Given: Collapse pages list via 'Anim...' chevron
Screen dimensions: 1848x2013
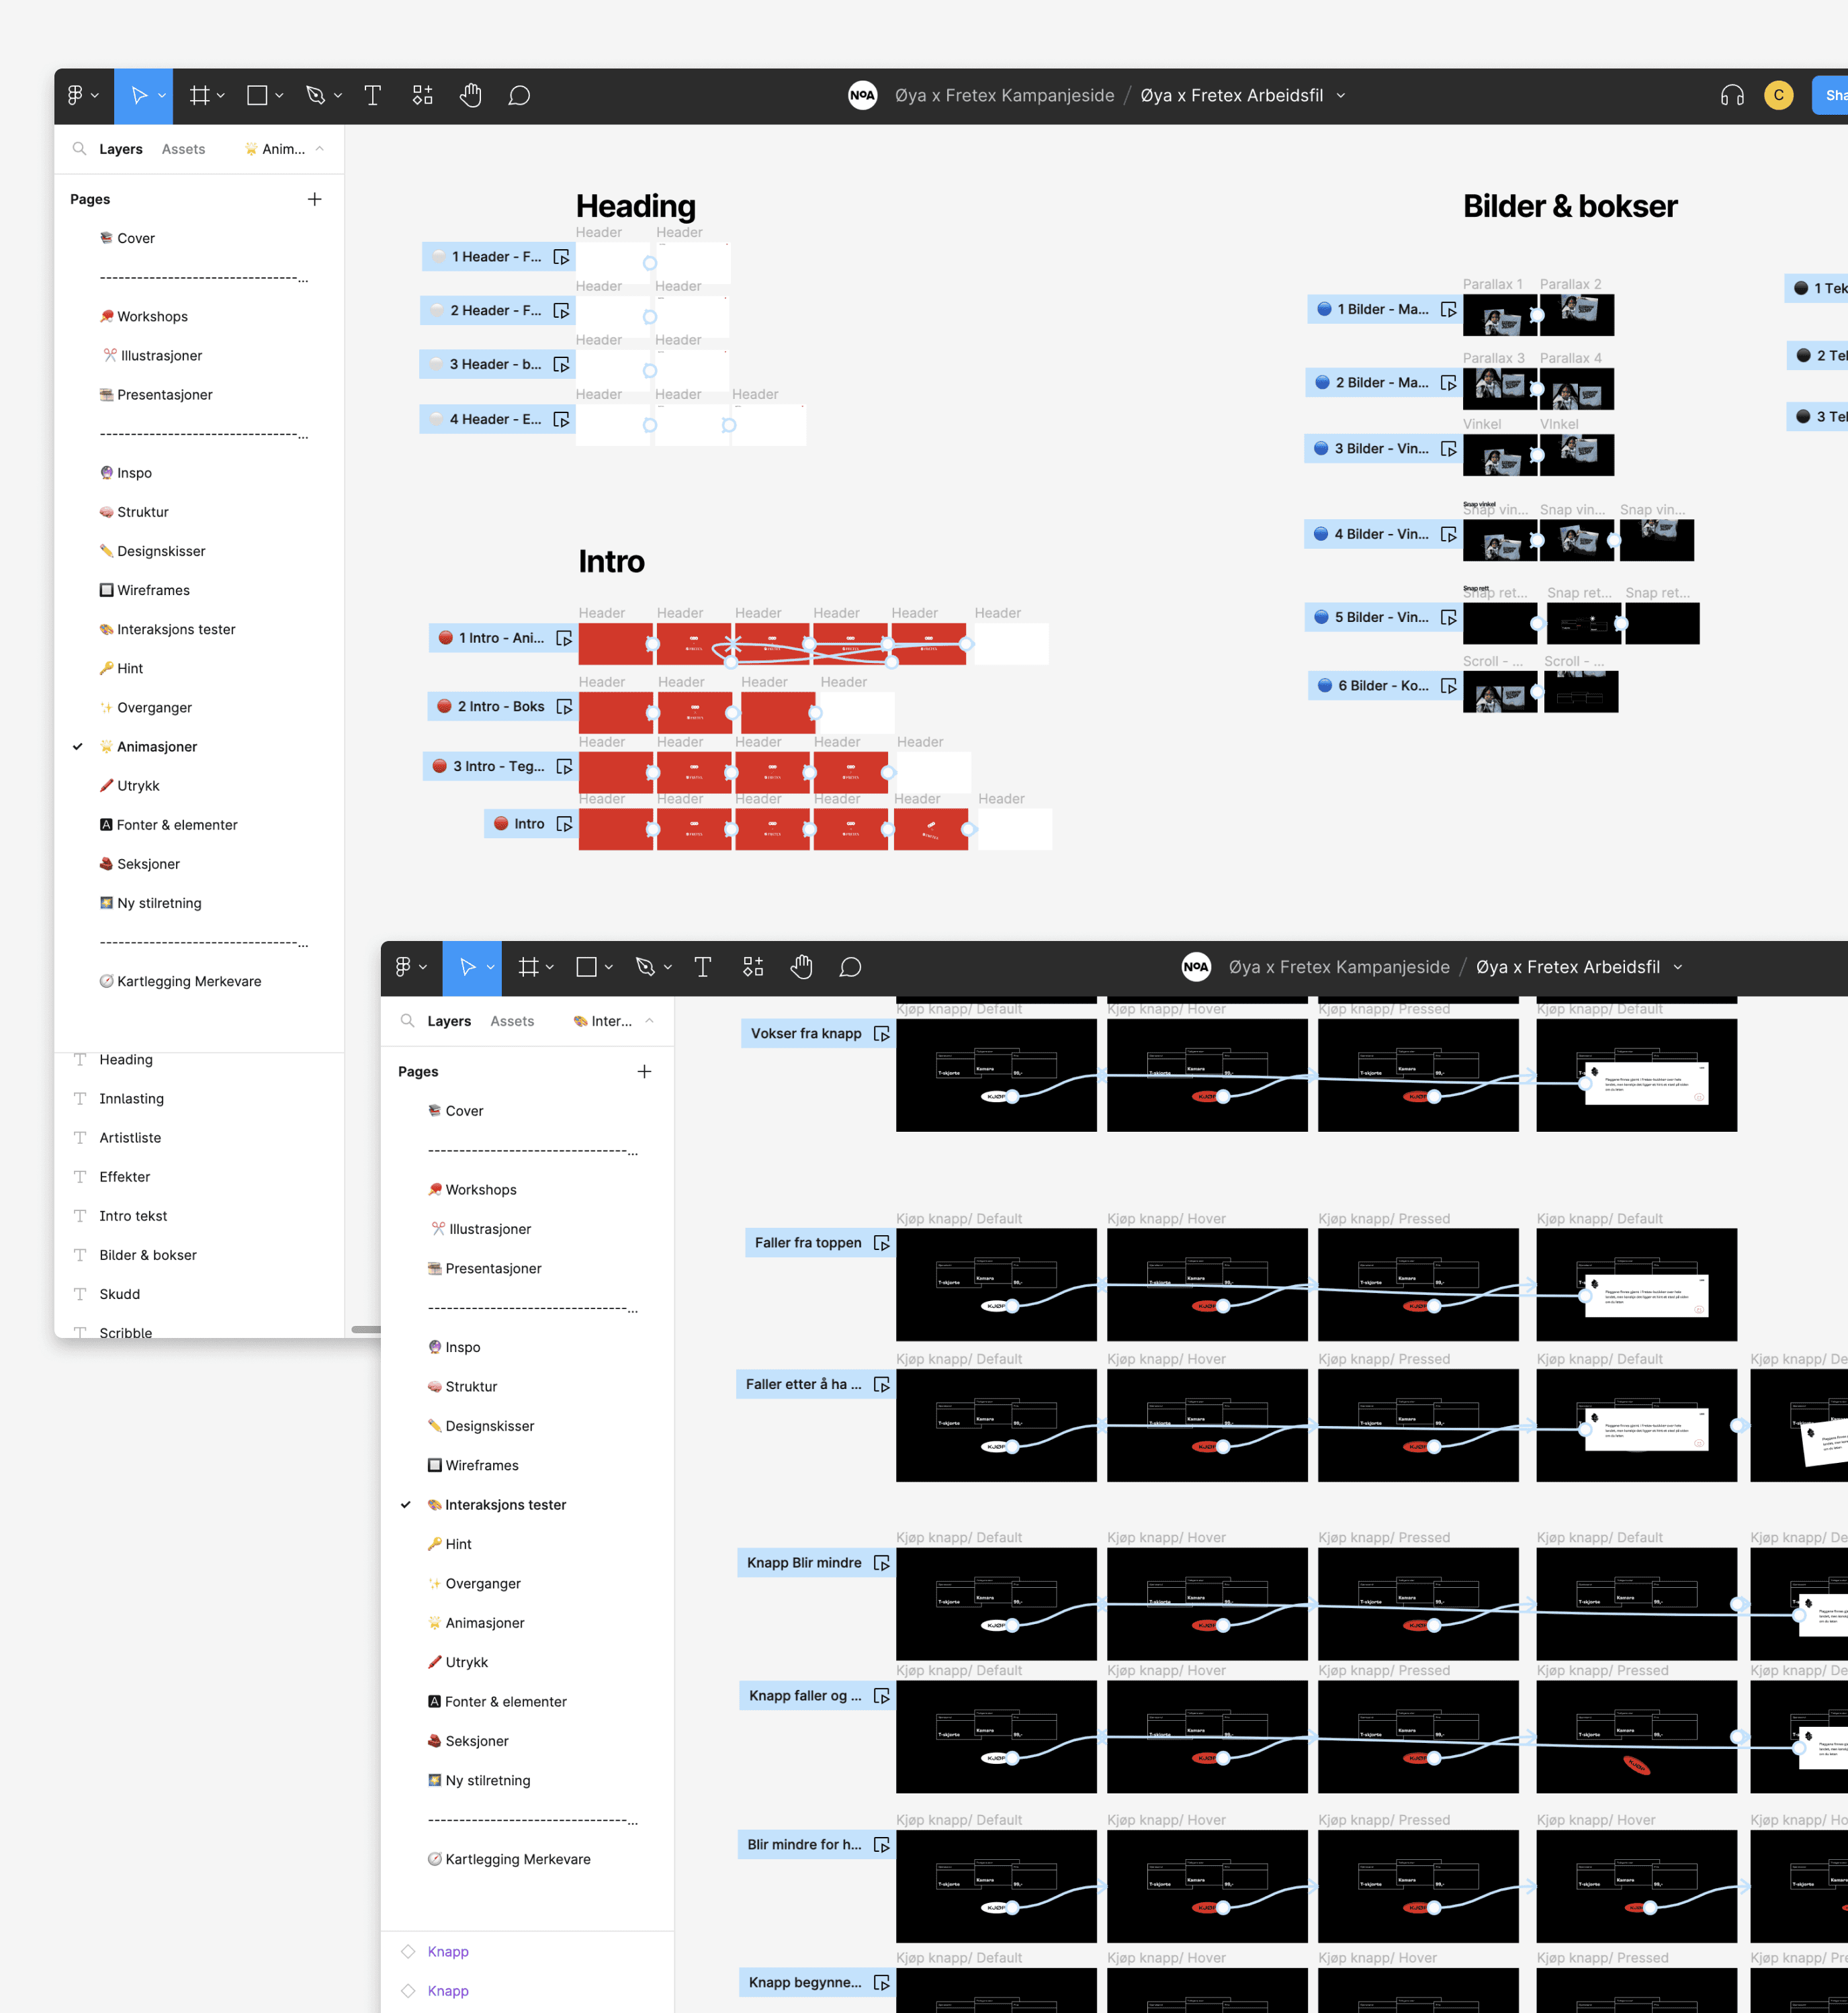Looking at the screenshot, I should 320,149.
